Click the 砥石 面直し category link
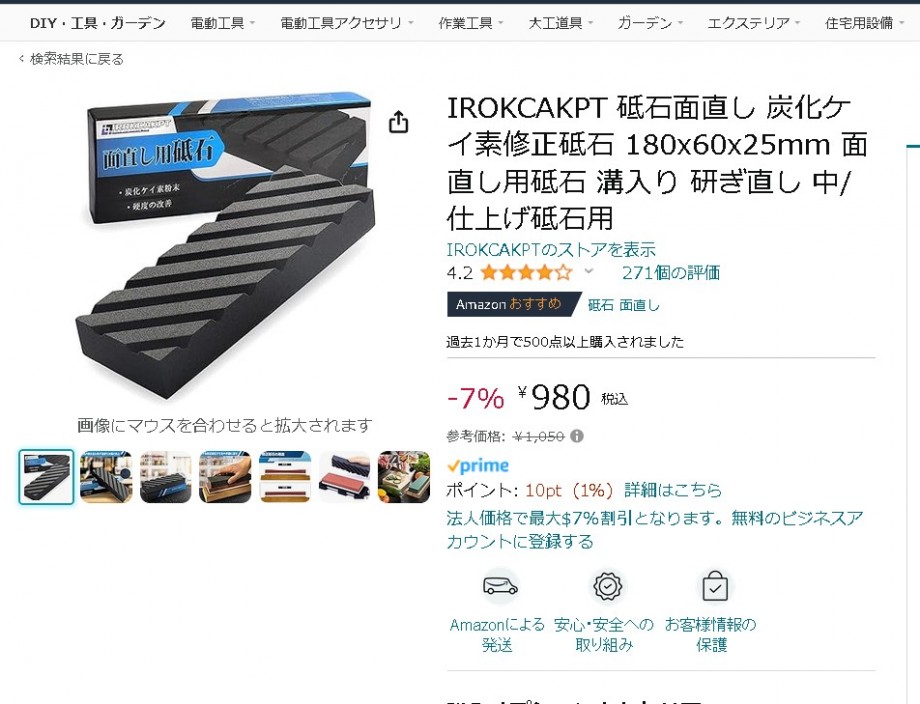The width and height of the screenshot is (920, 704). [624, 305]
